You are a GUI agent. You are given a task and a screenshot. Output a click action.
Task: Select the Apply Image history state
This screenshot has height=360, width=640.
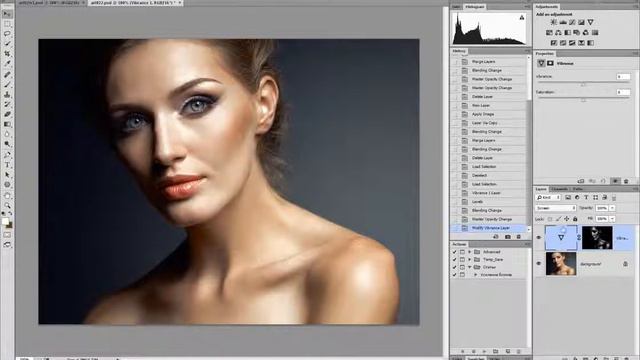point(490,114)
